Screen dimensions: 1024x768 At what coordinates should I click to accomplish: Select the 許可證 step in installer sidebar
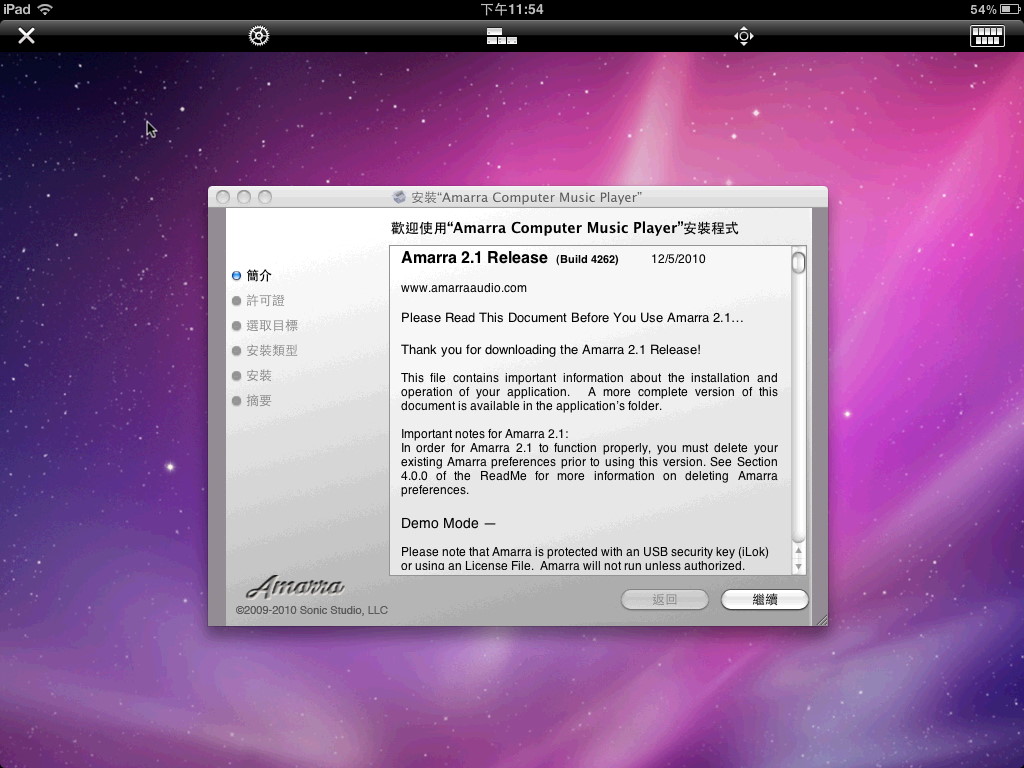pyautogui.click(x=259, y=300)
